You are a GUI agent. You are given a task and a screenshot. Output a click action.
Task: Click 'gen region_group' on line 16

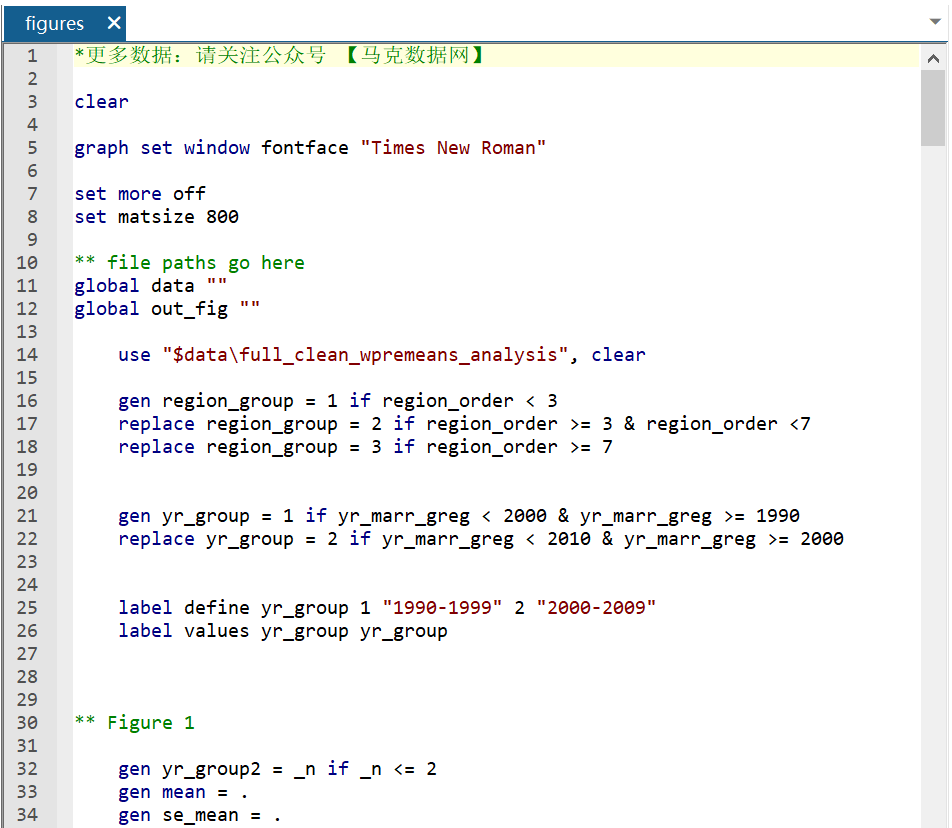click(206, 401)
